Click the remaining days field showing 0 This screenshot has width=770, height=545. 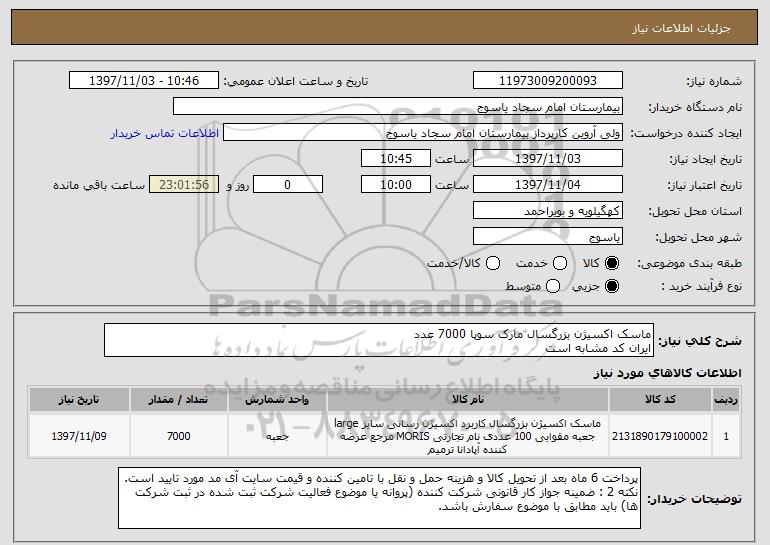pyautogui.click(x=288, y=185)
